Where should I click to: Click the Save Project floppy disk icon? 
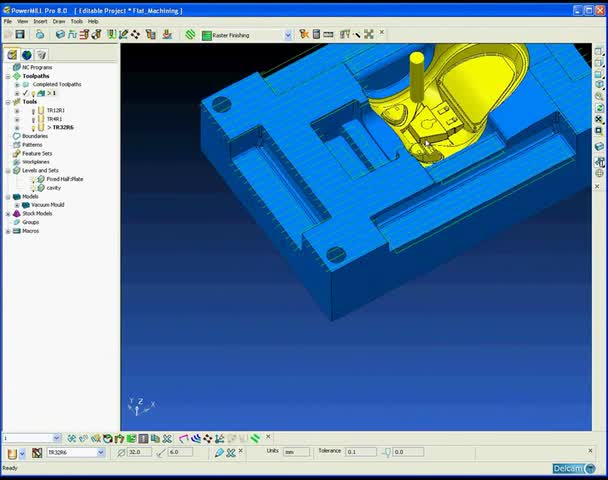point(20,35)
